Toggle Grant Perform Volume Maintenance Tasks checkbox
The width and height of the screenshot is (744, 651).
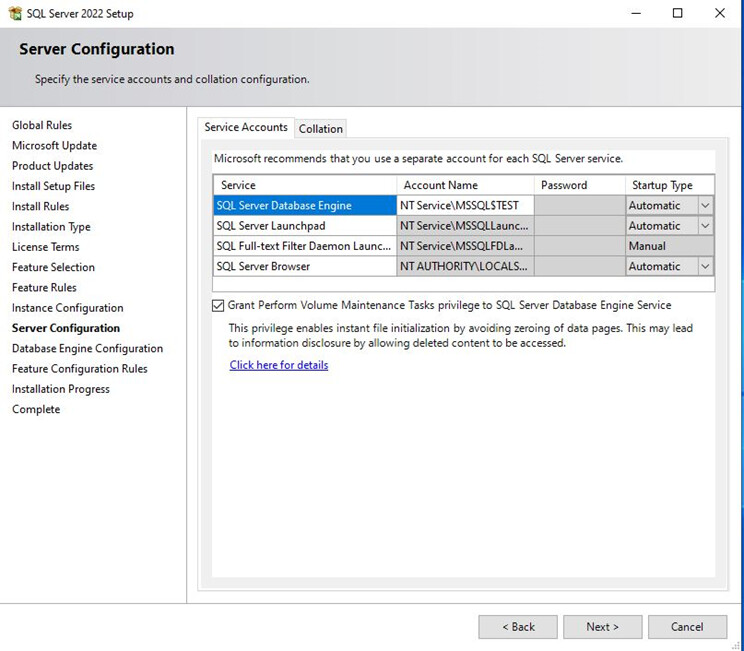(218, 306)
